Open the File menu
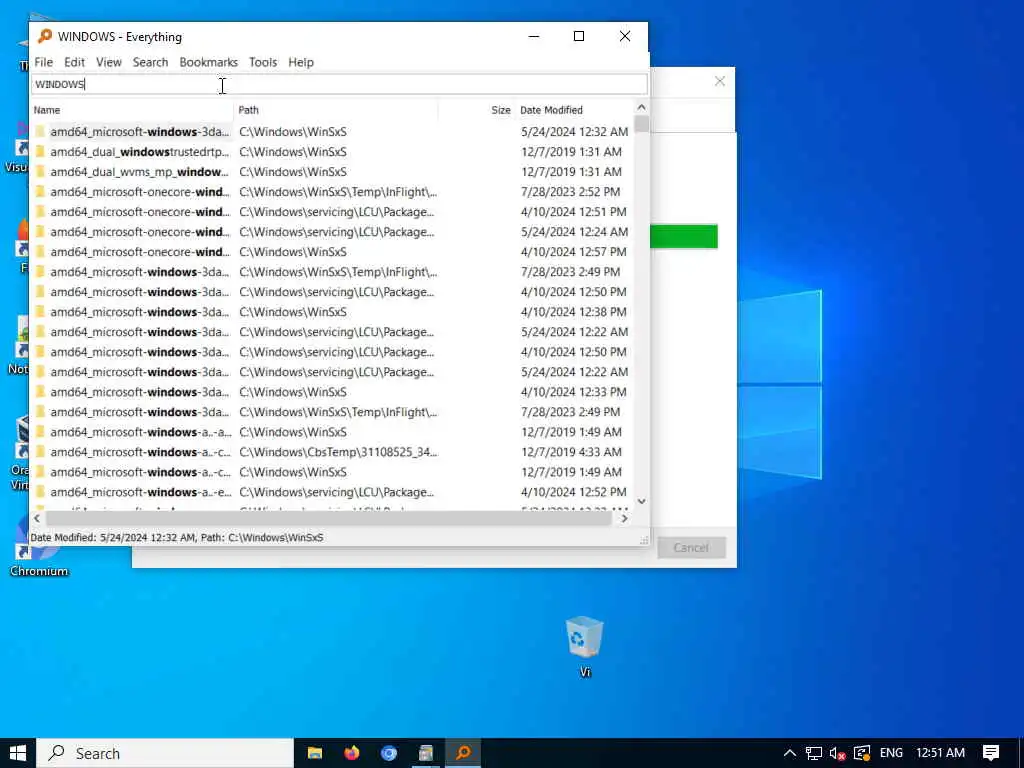Screen dimensions: 1024x768 pos(44,62)
